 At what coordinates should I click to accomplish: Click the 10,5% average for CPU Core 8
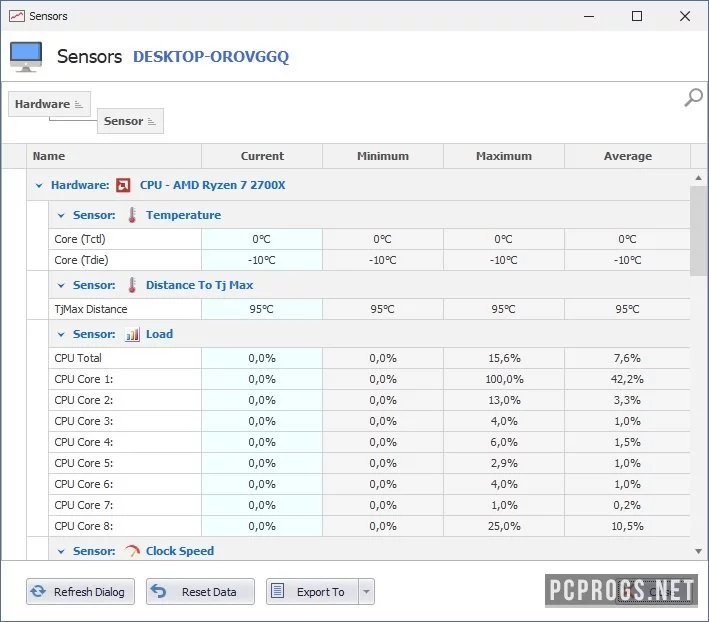627,527
